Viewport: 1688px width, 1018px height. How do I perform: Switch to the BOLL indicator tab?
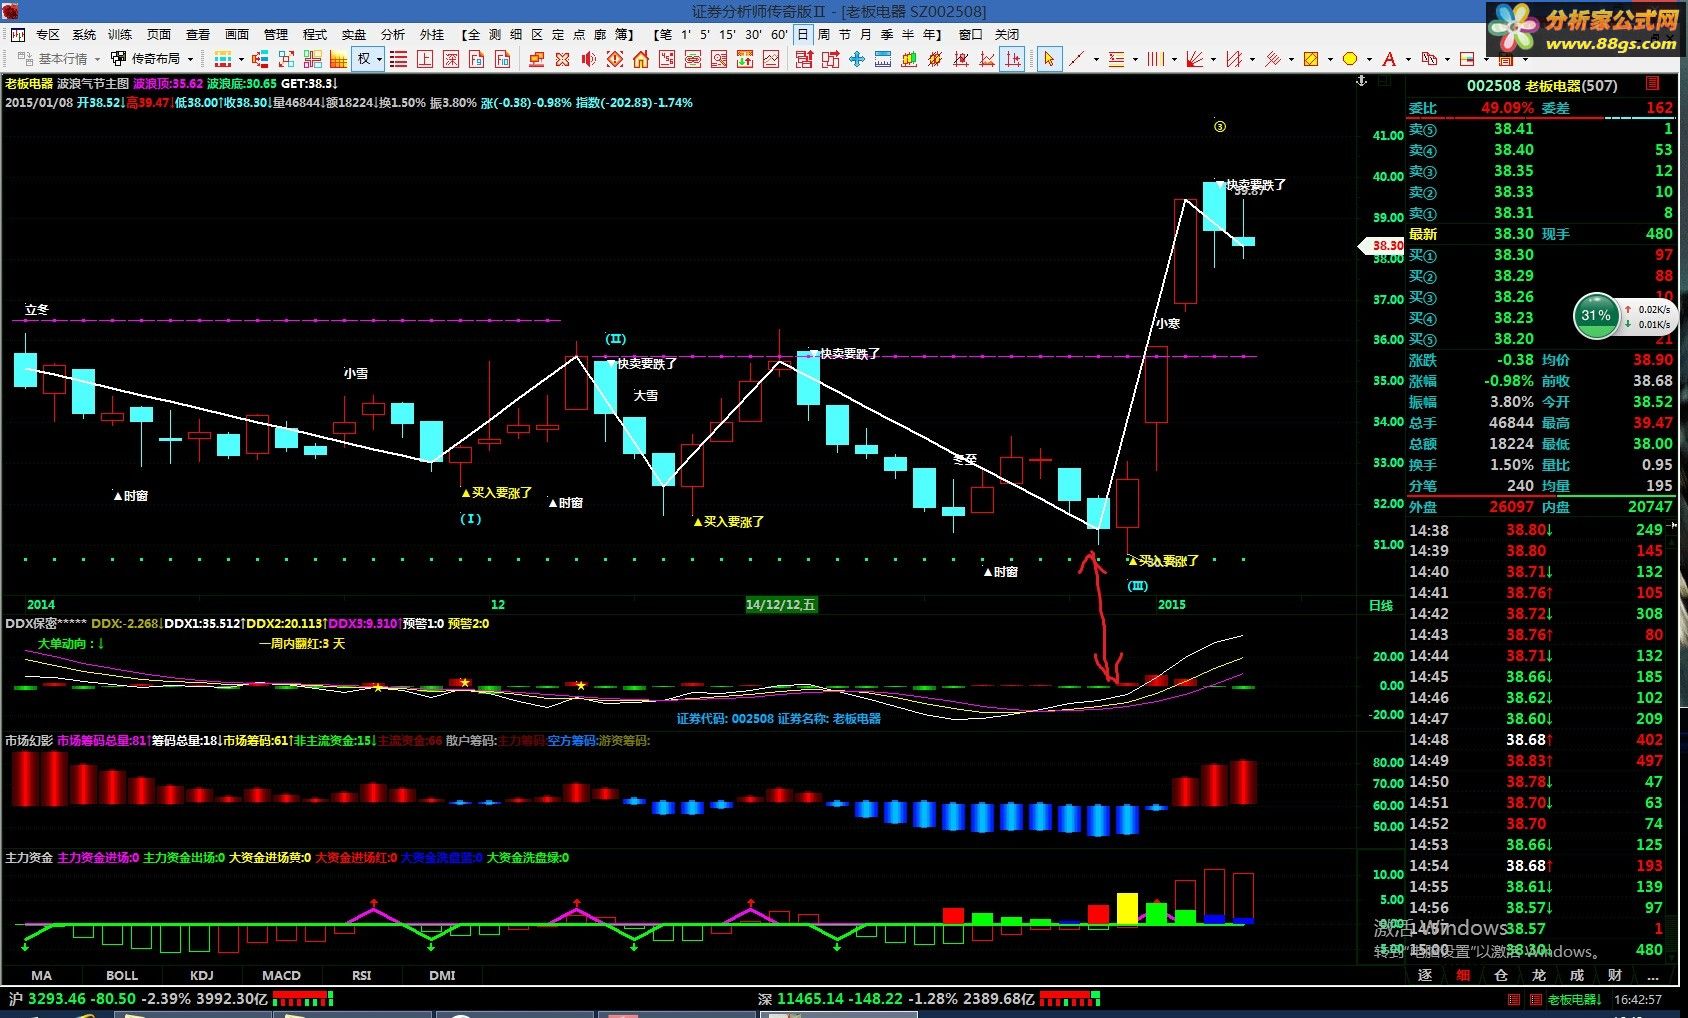tap(122, 975)
